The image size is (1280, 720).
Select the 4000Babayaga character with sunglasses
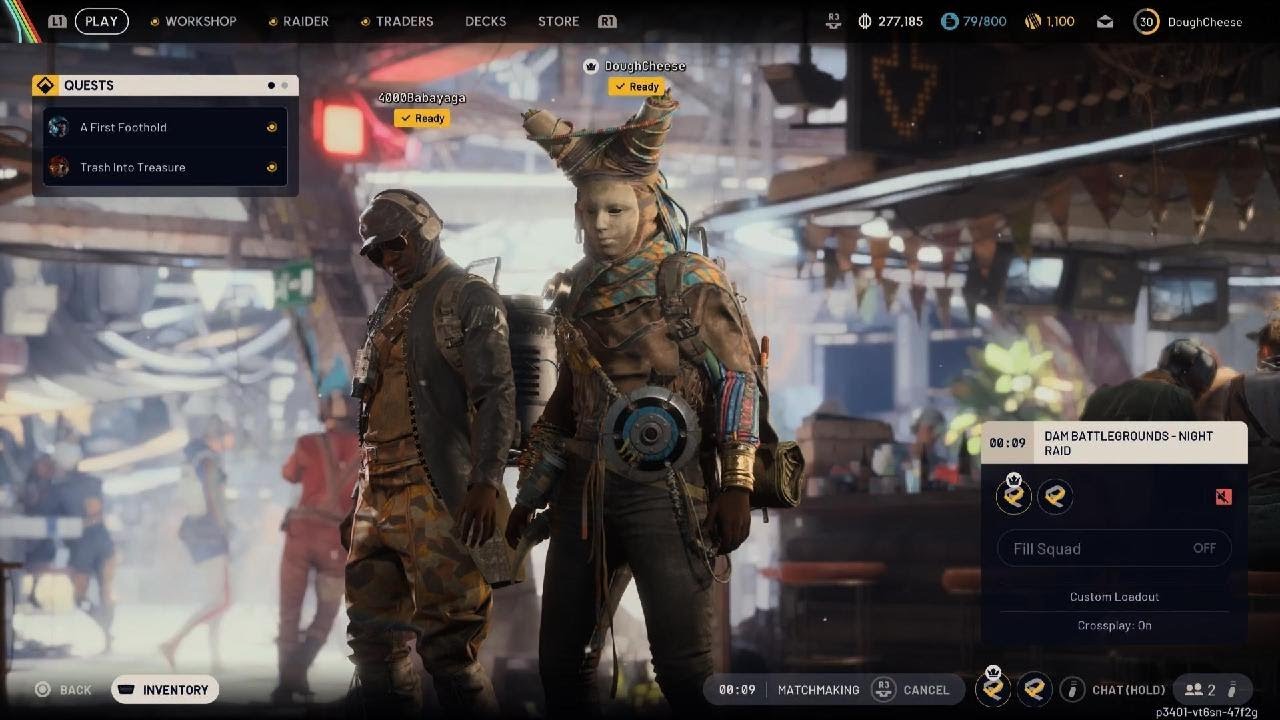430,450
